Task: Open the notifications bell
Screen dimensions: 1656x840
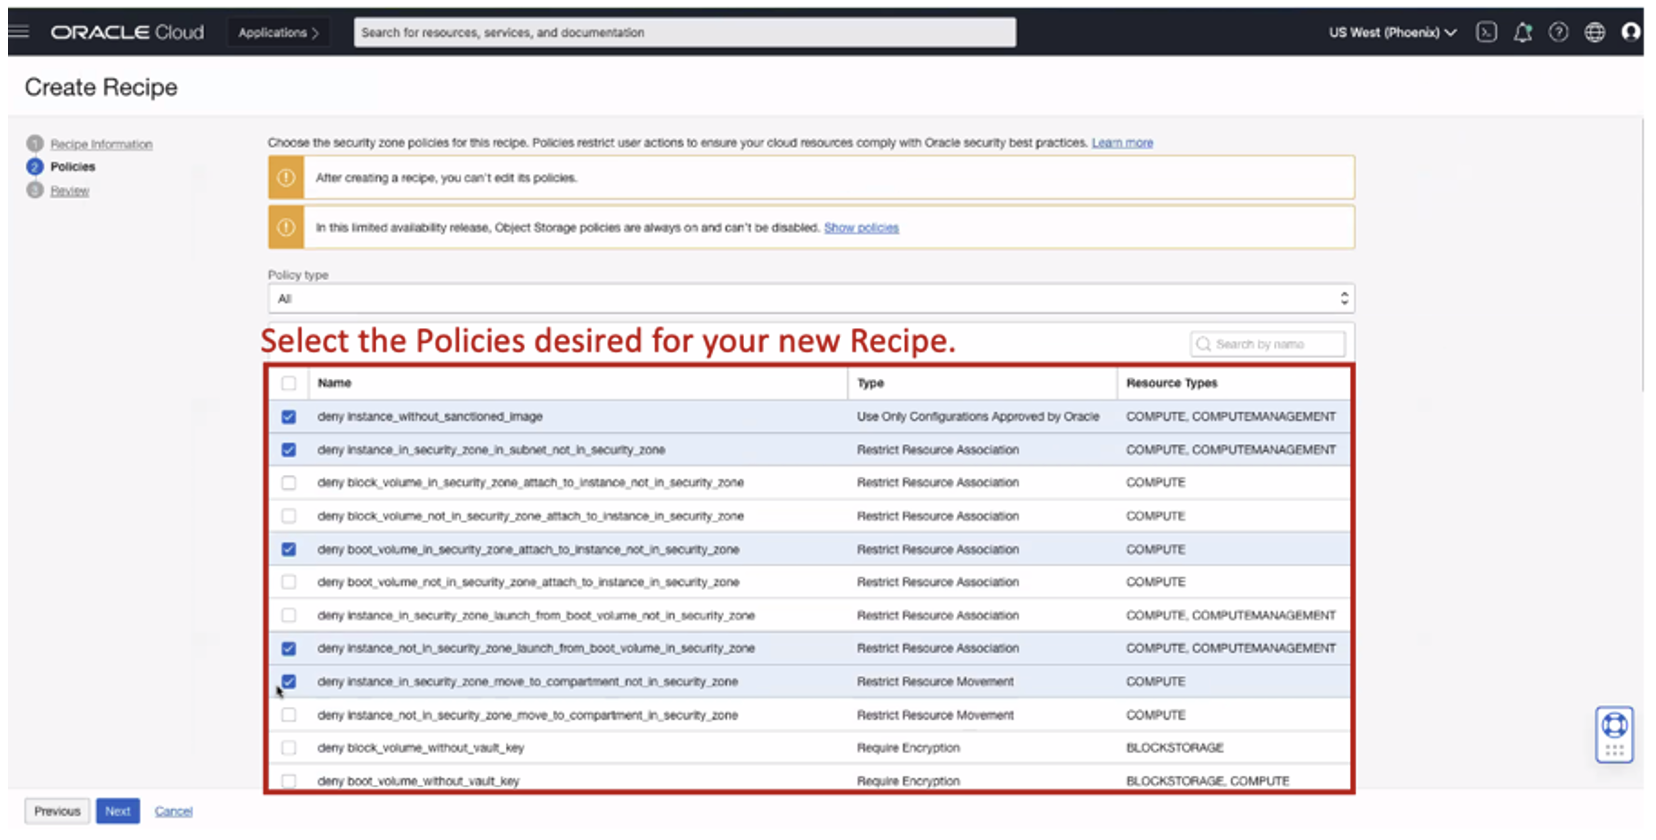Action: [x=1522, y=32]
